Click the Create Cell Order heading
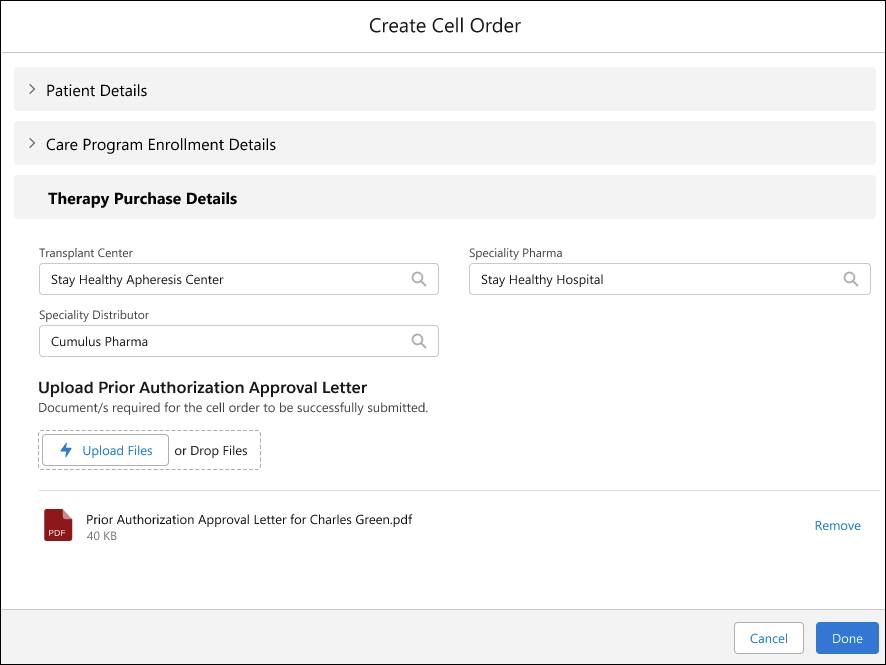This screenshot has width=886, height=665. [445, 25]
